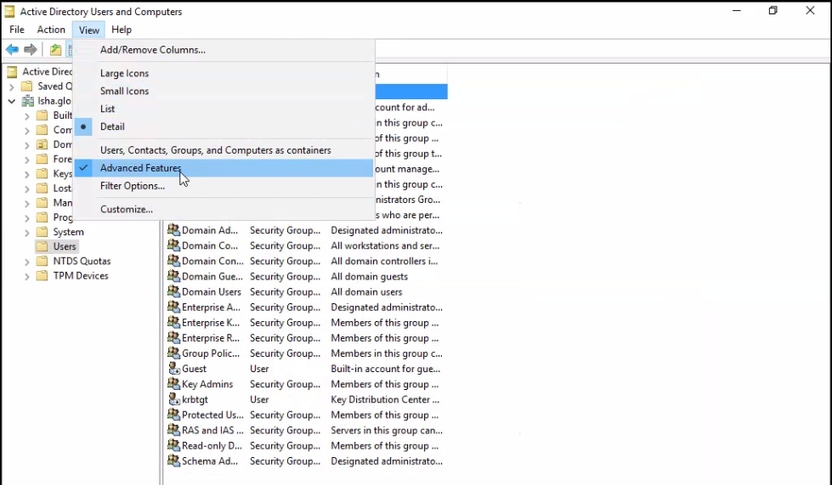This screenshot has height=485, width=832.
Task: Click the TPM Devices folder icon
Action: click(42, 276)
